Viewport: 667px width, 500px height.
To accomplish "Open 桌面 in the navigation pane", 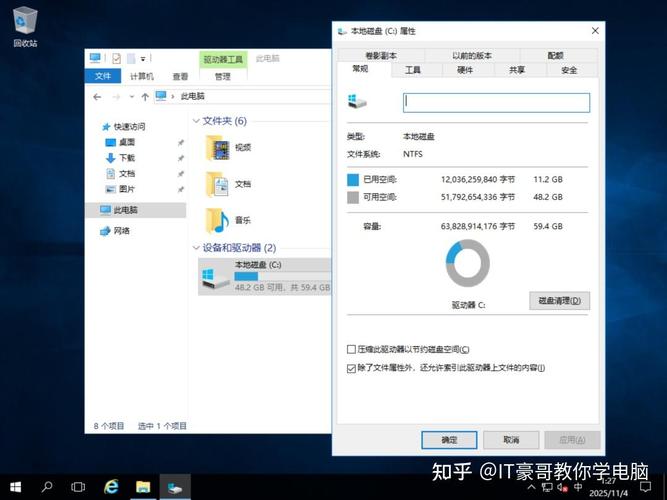I will pyautogui.click(x=127, y=142).
